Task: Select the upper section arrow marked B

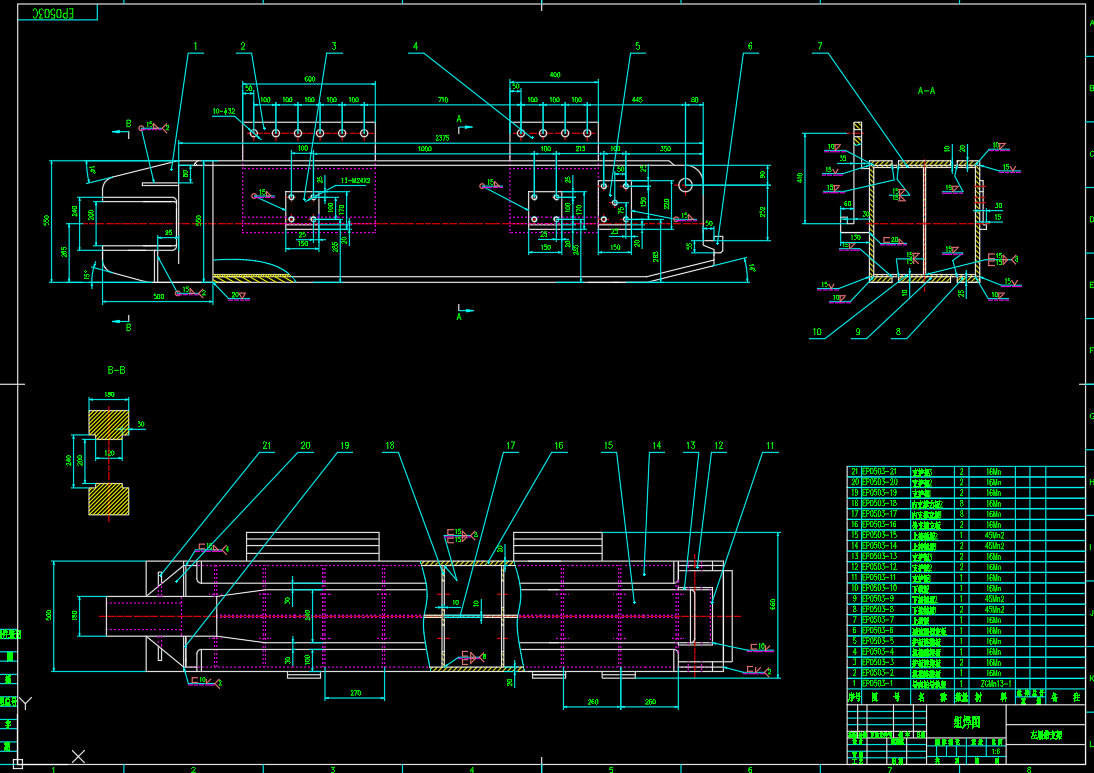Action: tap(126, 129)
